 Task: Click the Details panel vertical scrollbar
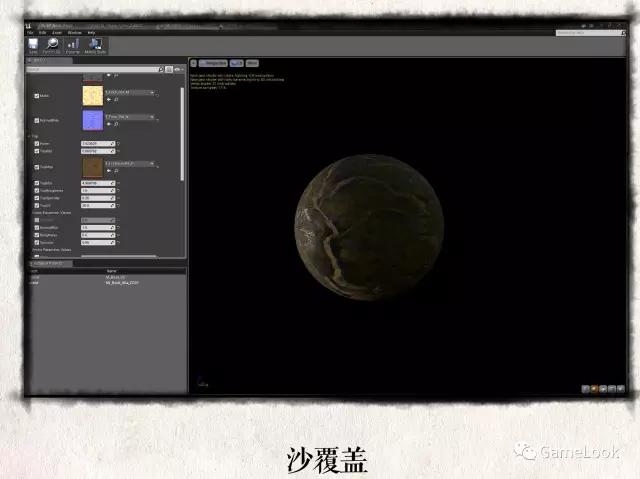[x=182, y=134]
